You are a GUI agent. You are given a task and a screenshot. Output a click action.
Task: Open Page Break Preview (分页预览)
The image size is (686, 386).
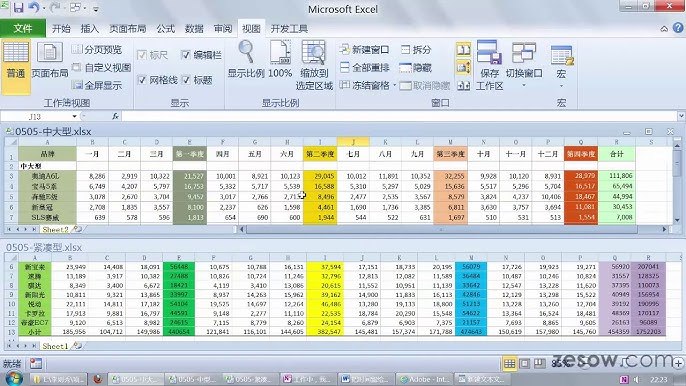[97, 49]
